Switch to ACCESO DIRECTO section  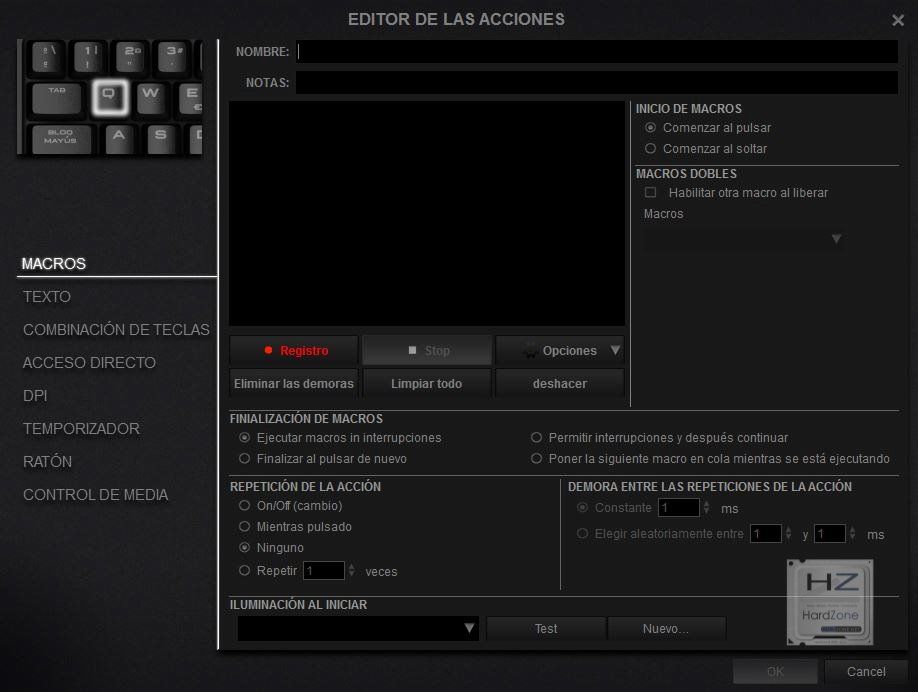[x=89, y=363]
